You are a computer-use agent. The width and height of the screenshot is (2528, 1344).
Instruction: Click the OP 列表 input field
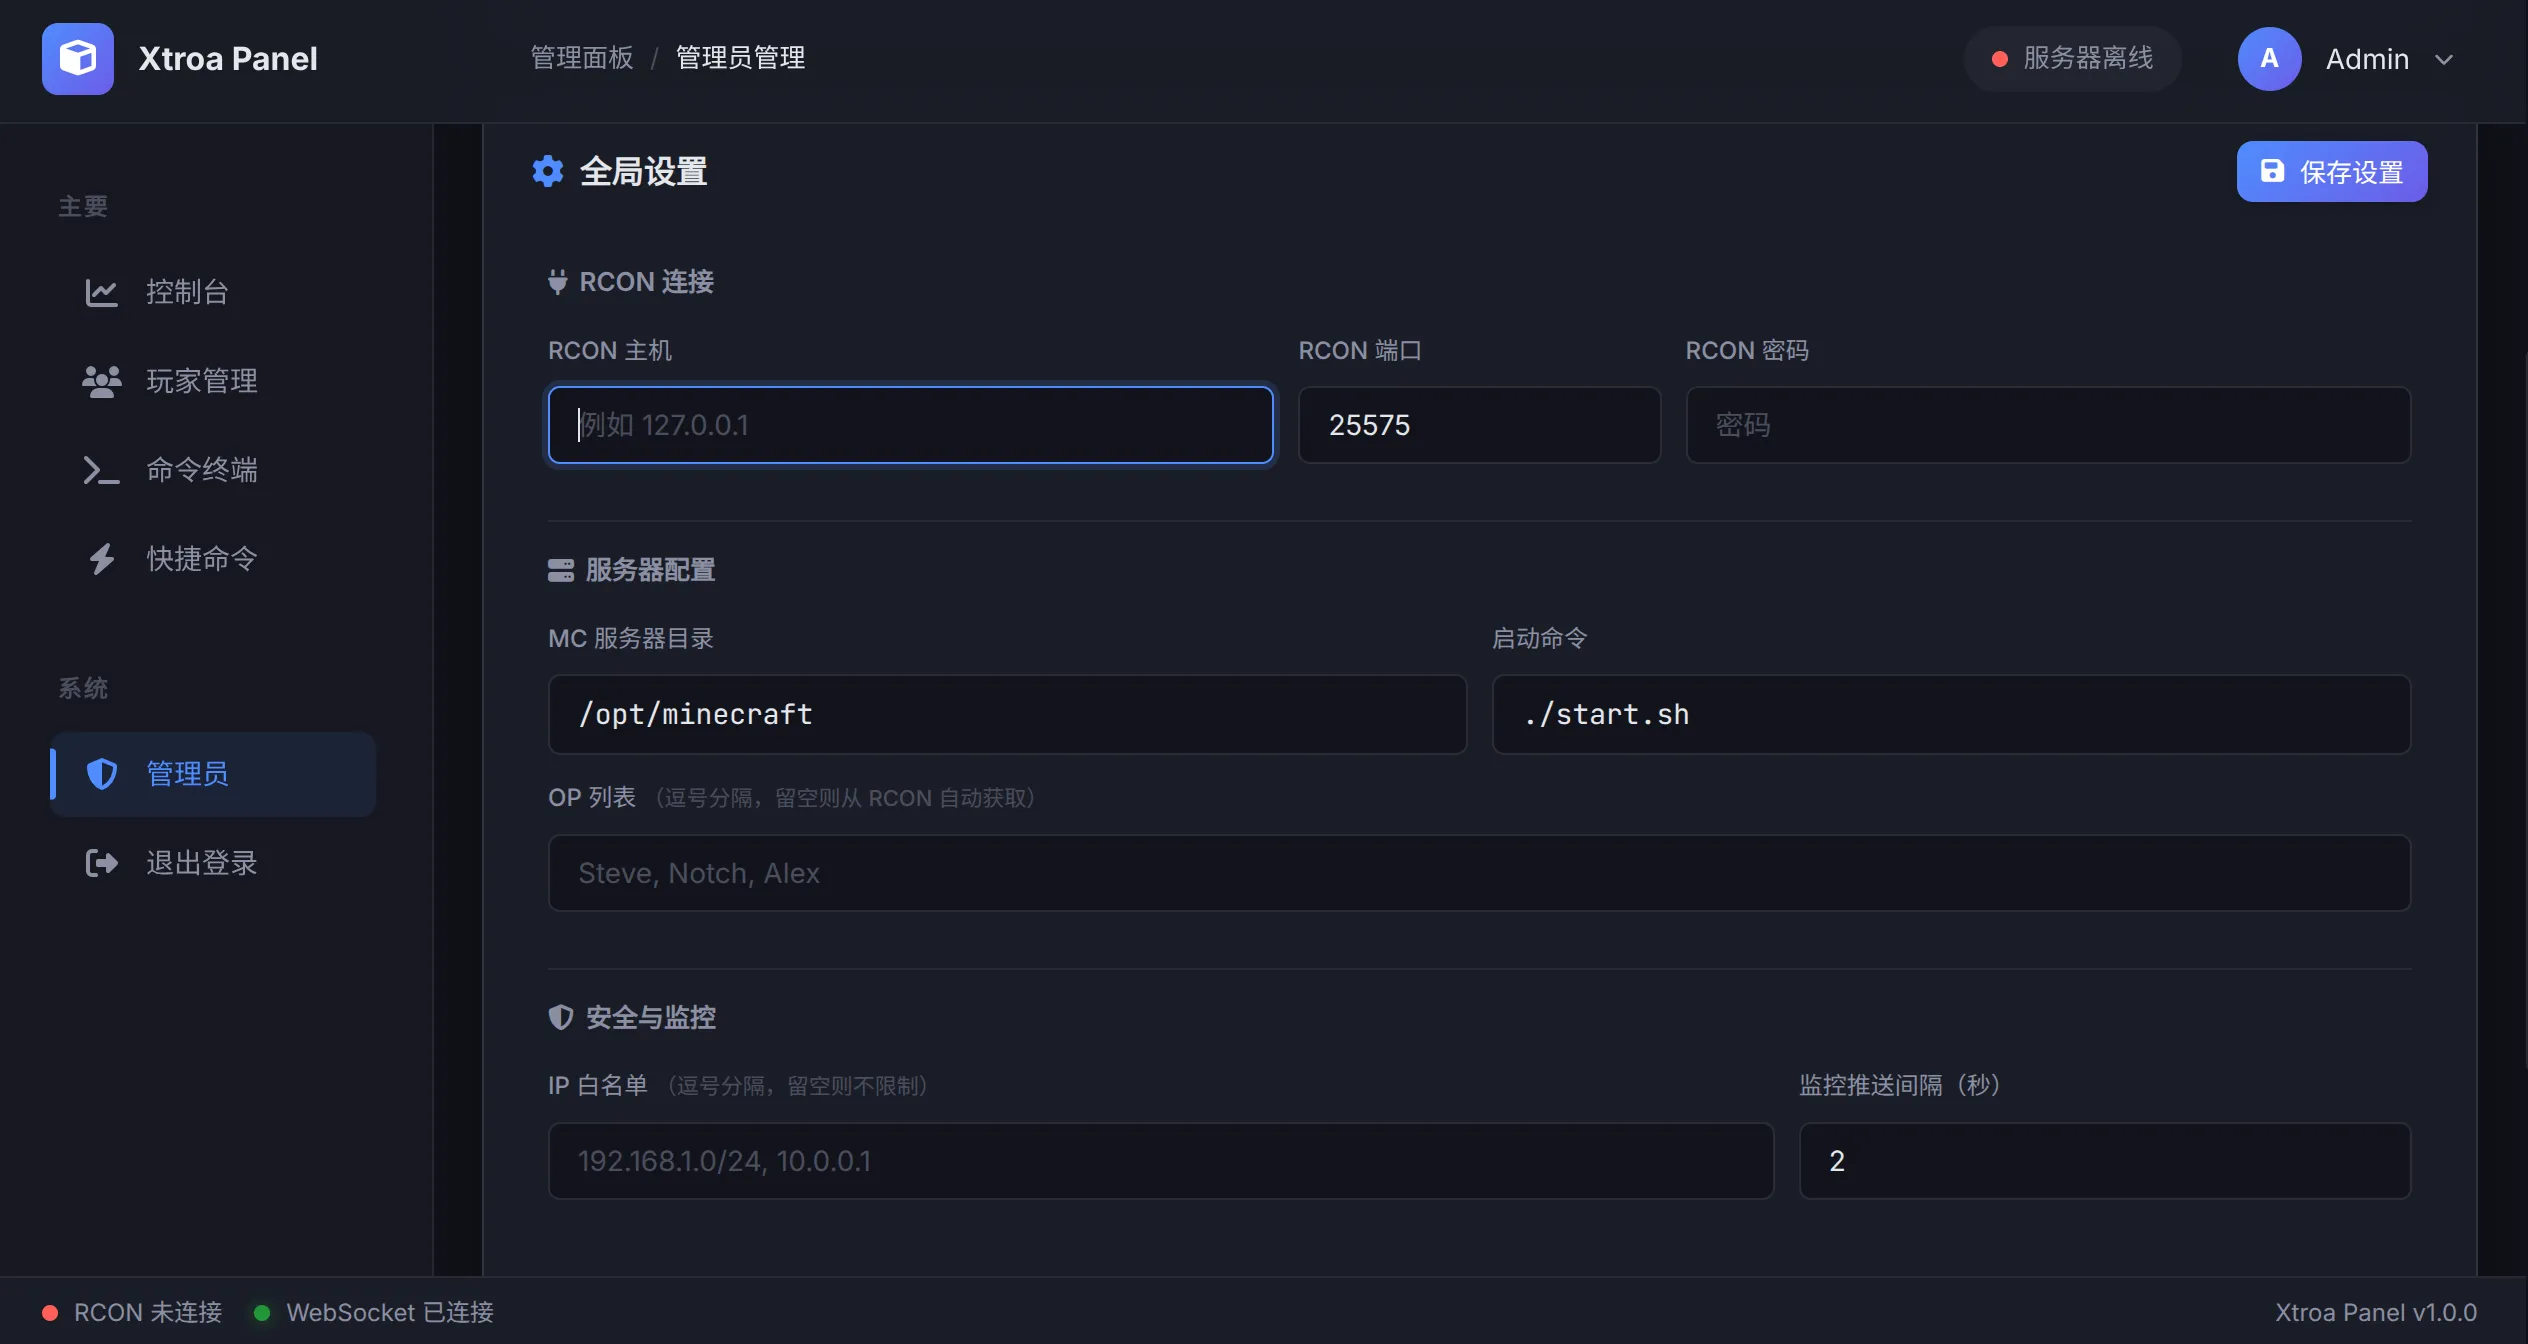pos(1478,873)
